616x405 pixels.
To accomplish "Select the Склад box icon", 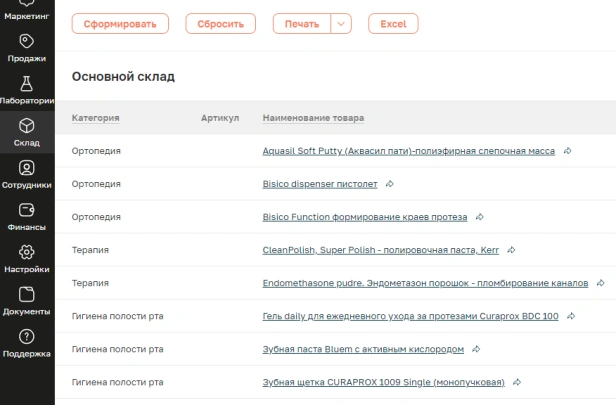I will pyautogui.click(x=27, y=126).
